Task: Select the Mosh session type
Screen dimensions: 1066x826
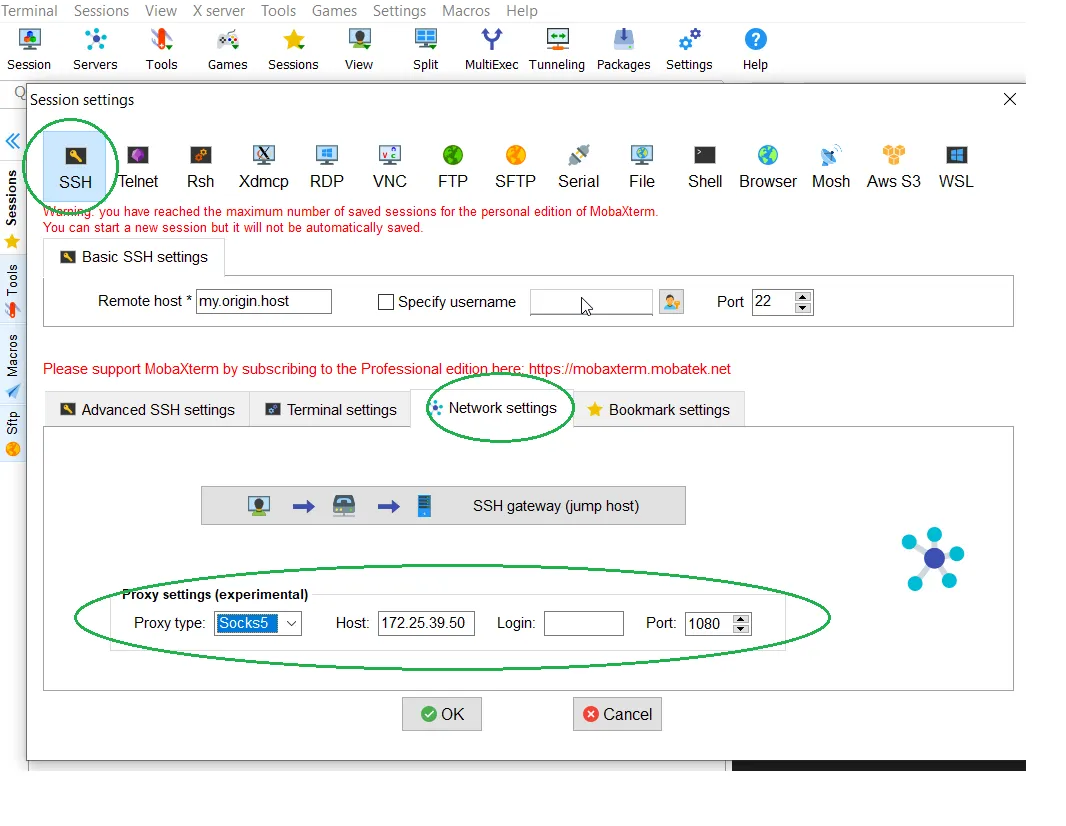Action: [831, 167]
